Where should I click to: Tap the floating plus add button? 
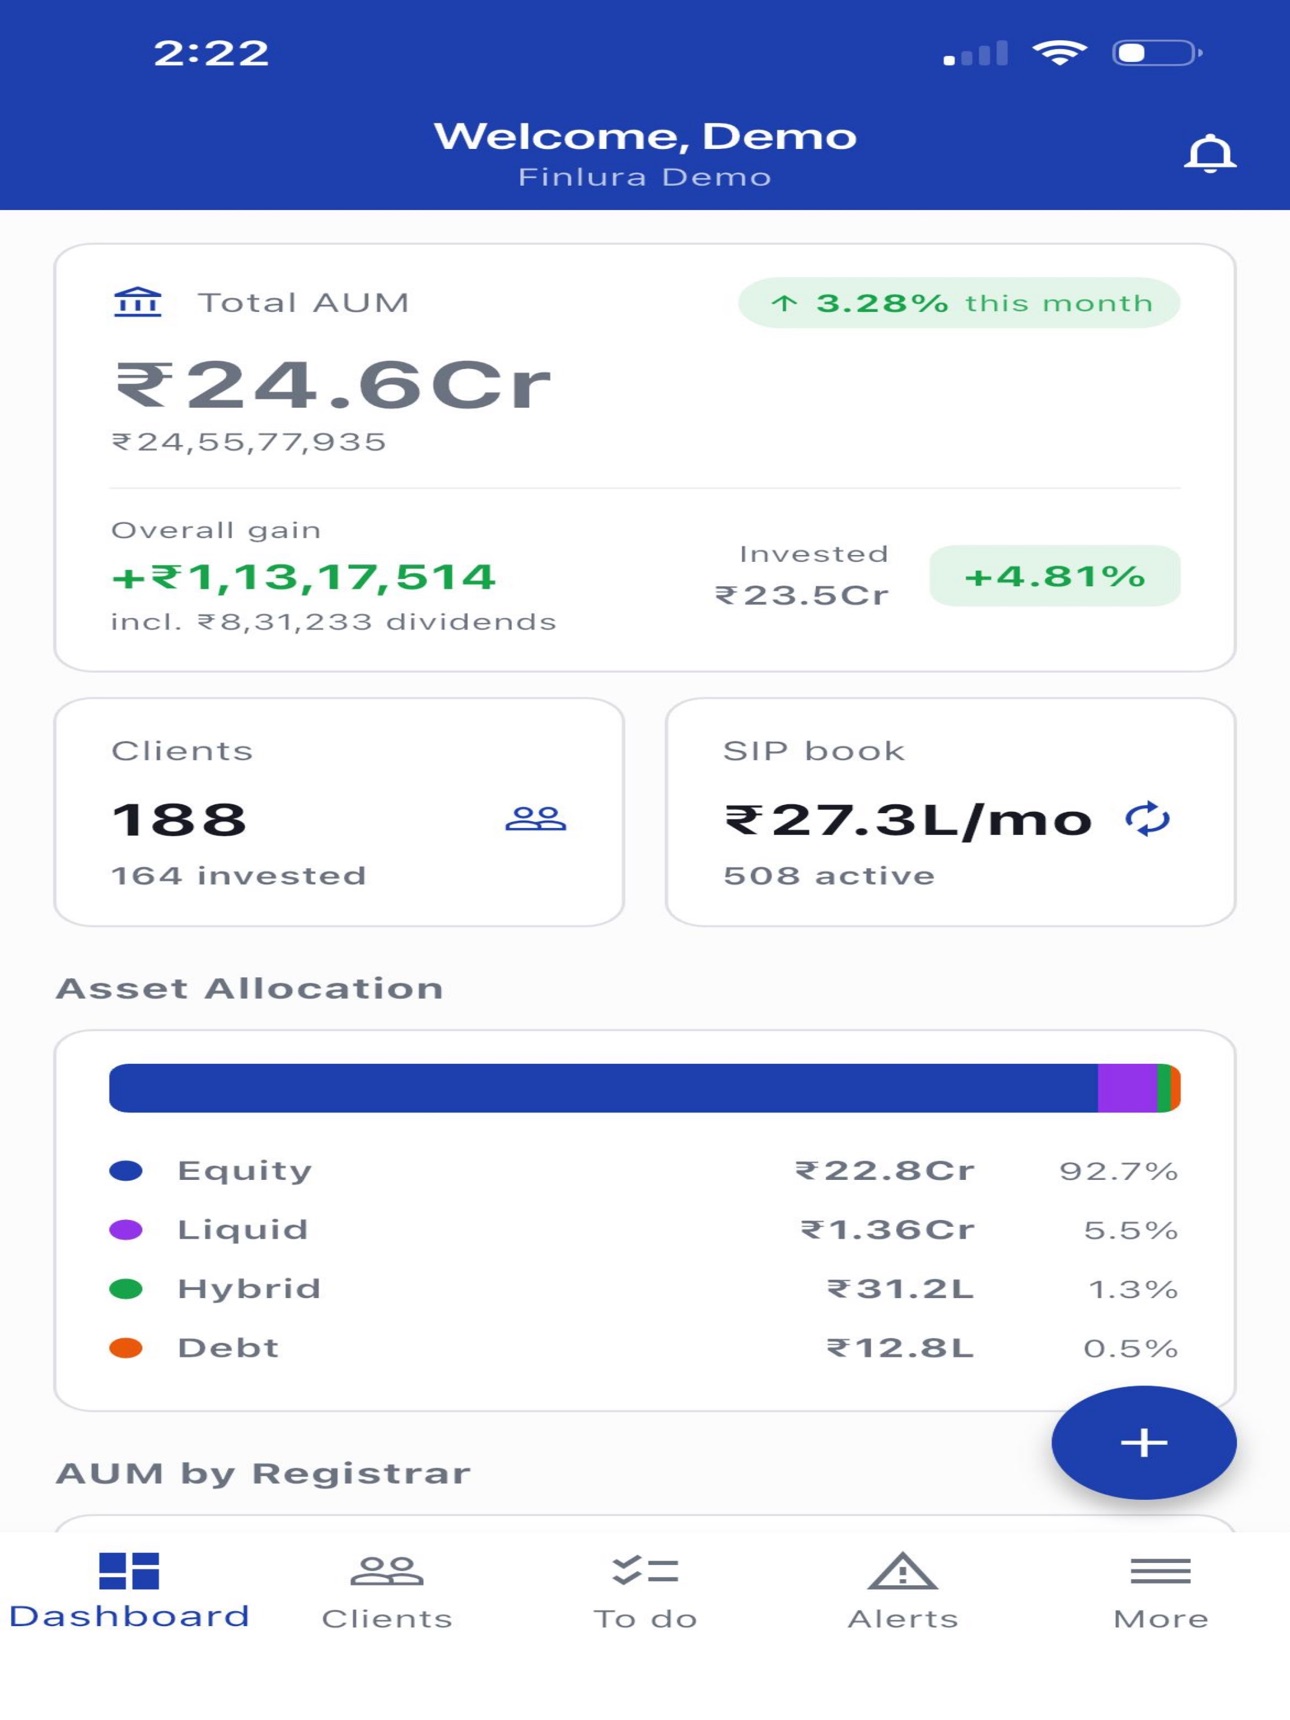click(1144, 1442)
